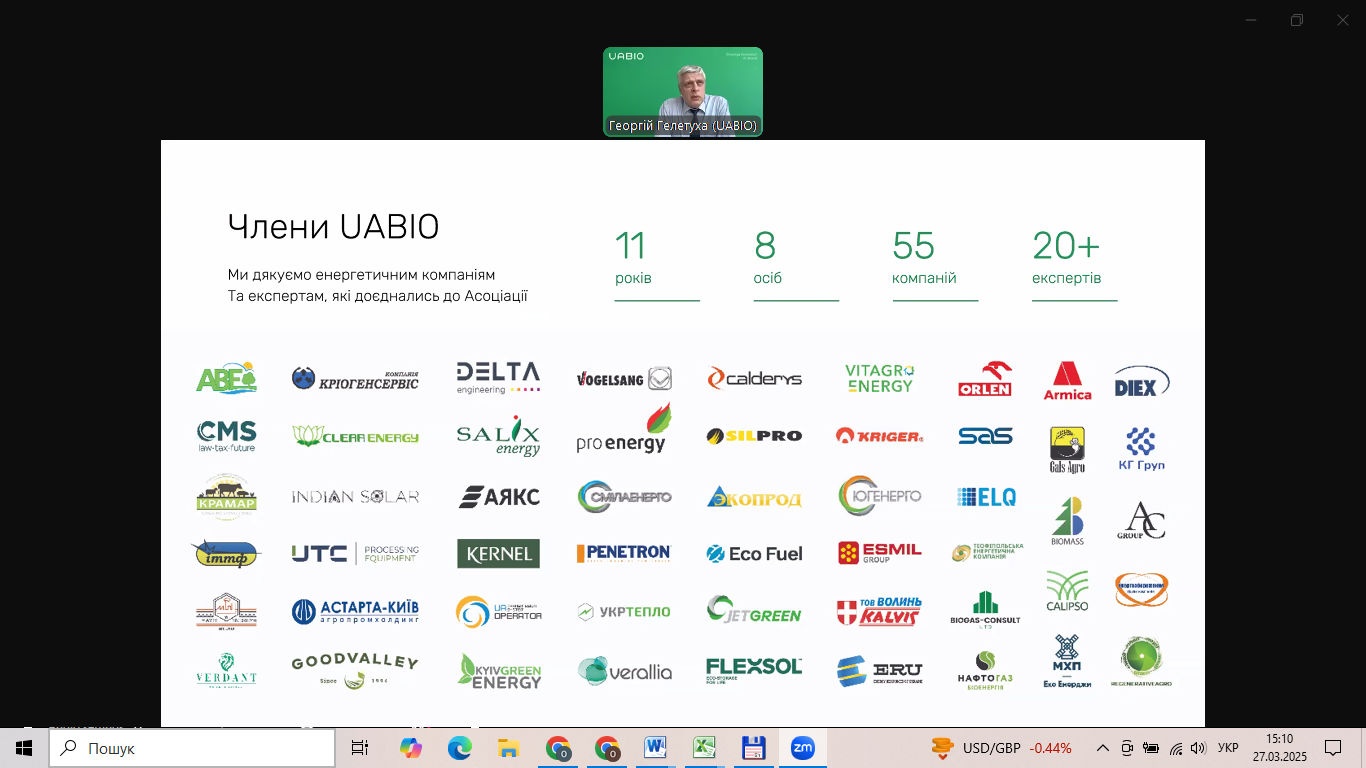Viewport: 1366px width, 768px height.
Task: Click the Zoom icon on the taskbar
Action: point(802,748)
